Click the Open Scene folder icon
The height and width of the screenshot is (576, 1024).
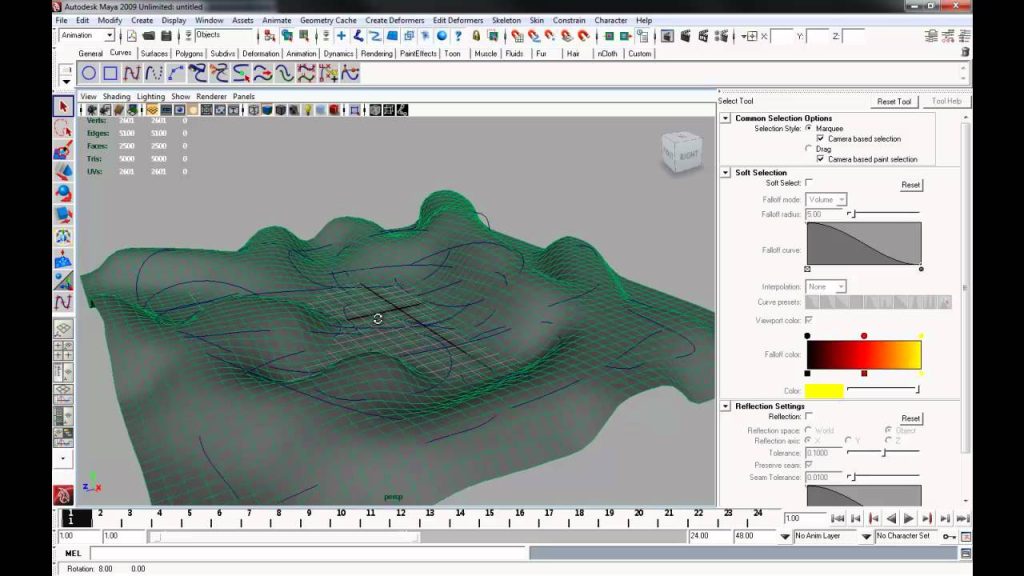(x=149, y=36)
